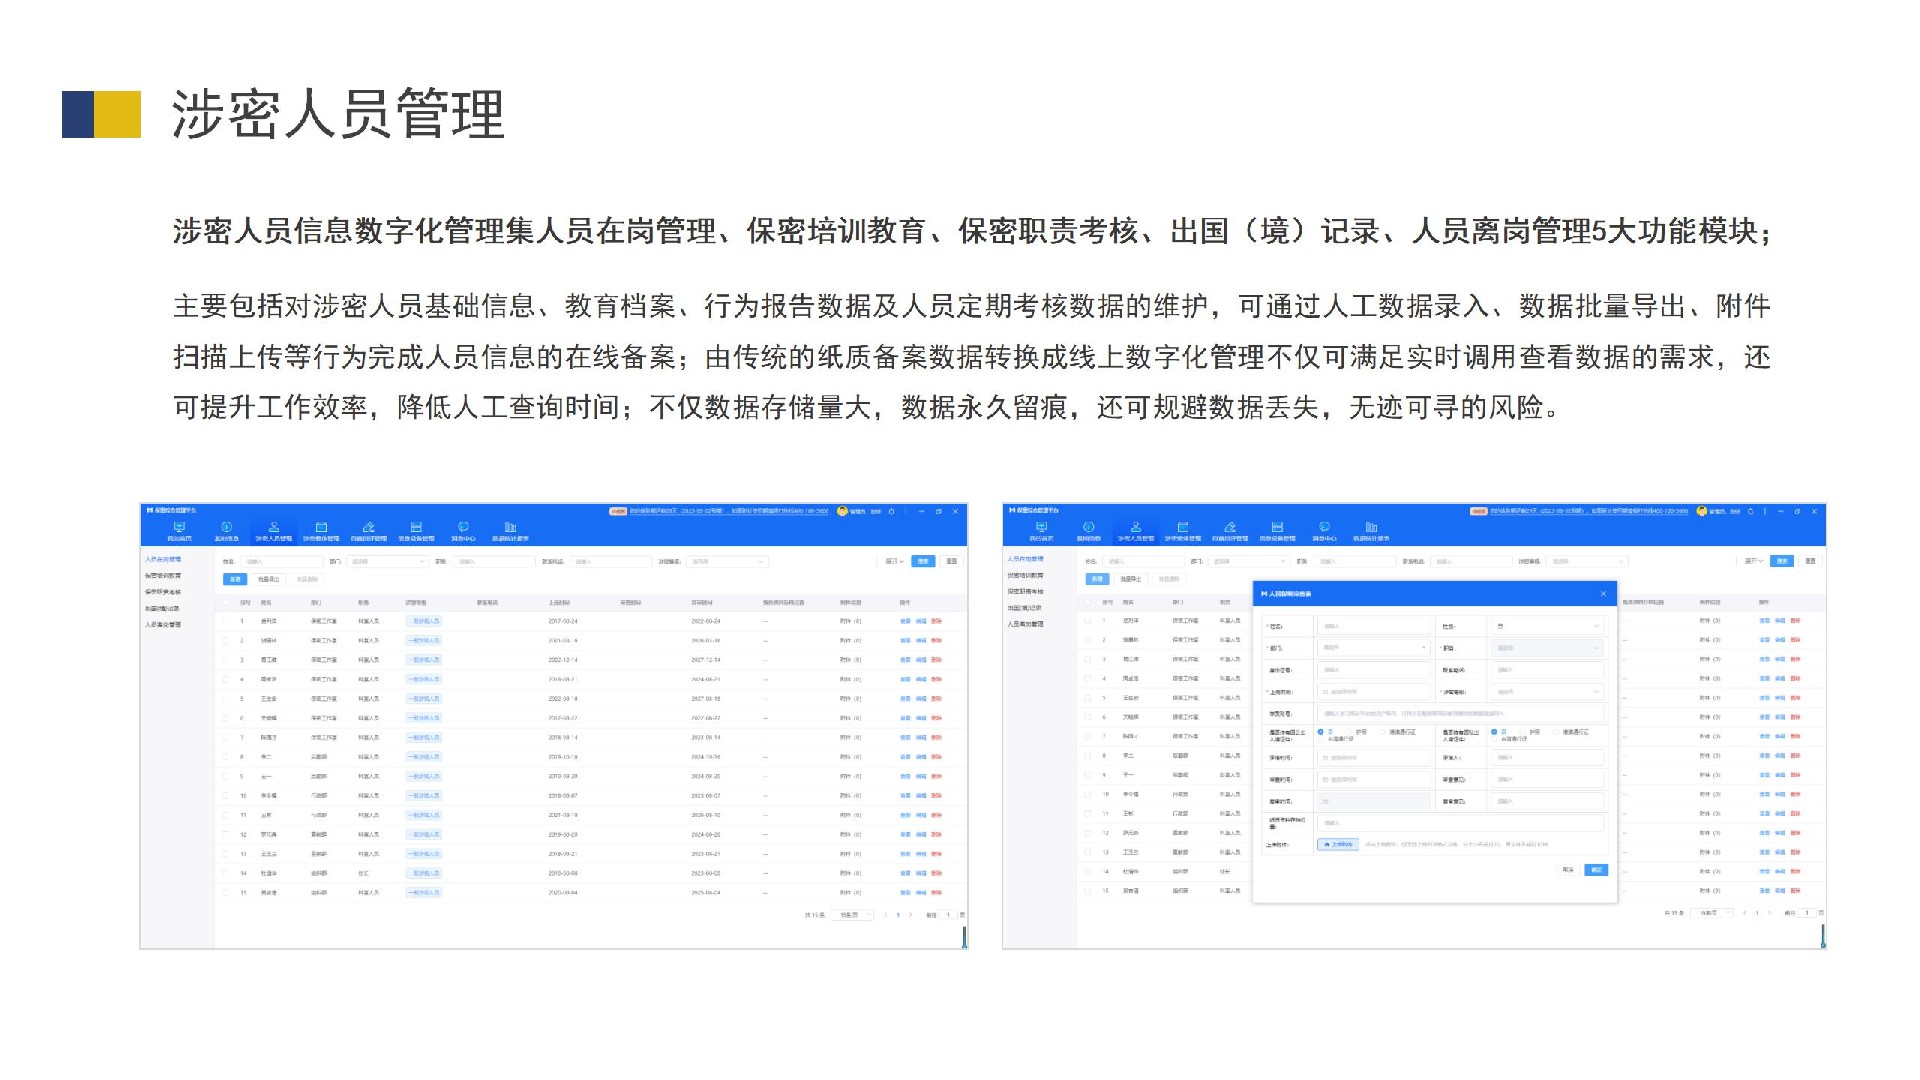Expand more filters with 展开 in right screenshot
This screenshot has height=1080, width=1920.
[1754, 561]
